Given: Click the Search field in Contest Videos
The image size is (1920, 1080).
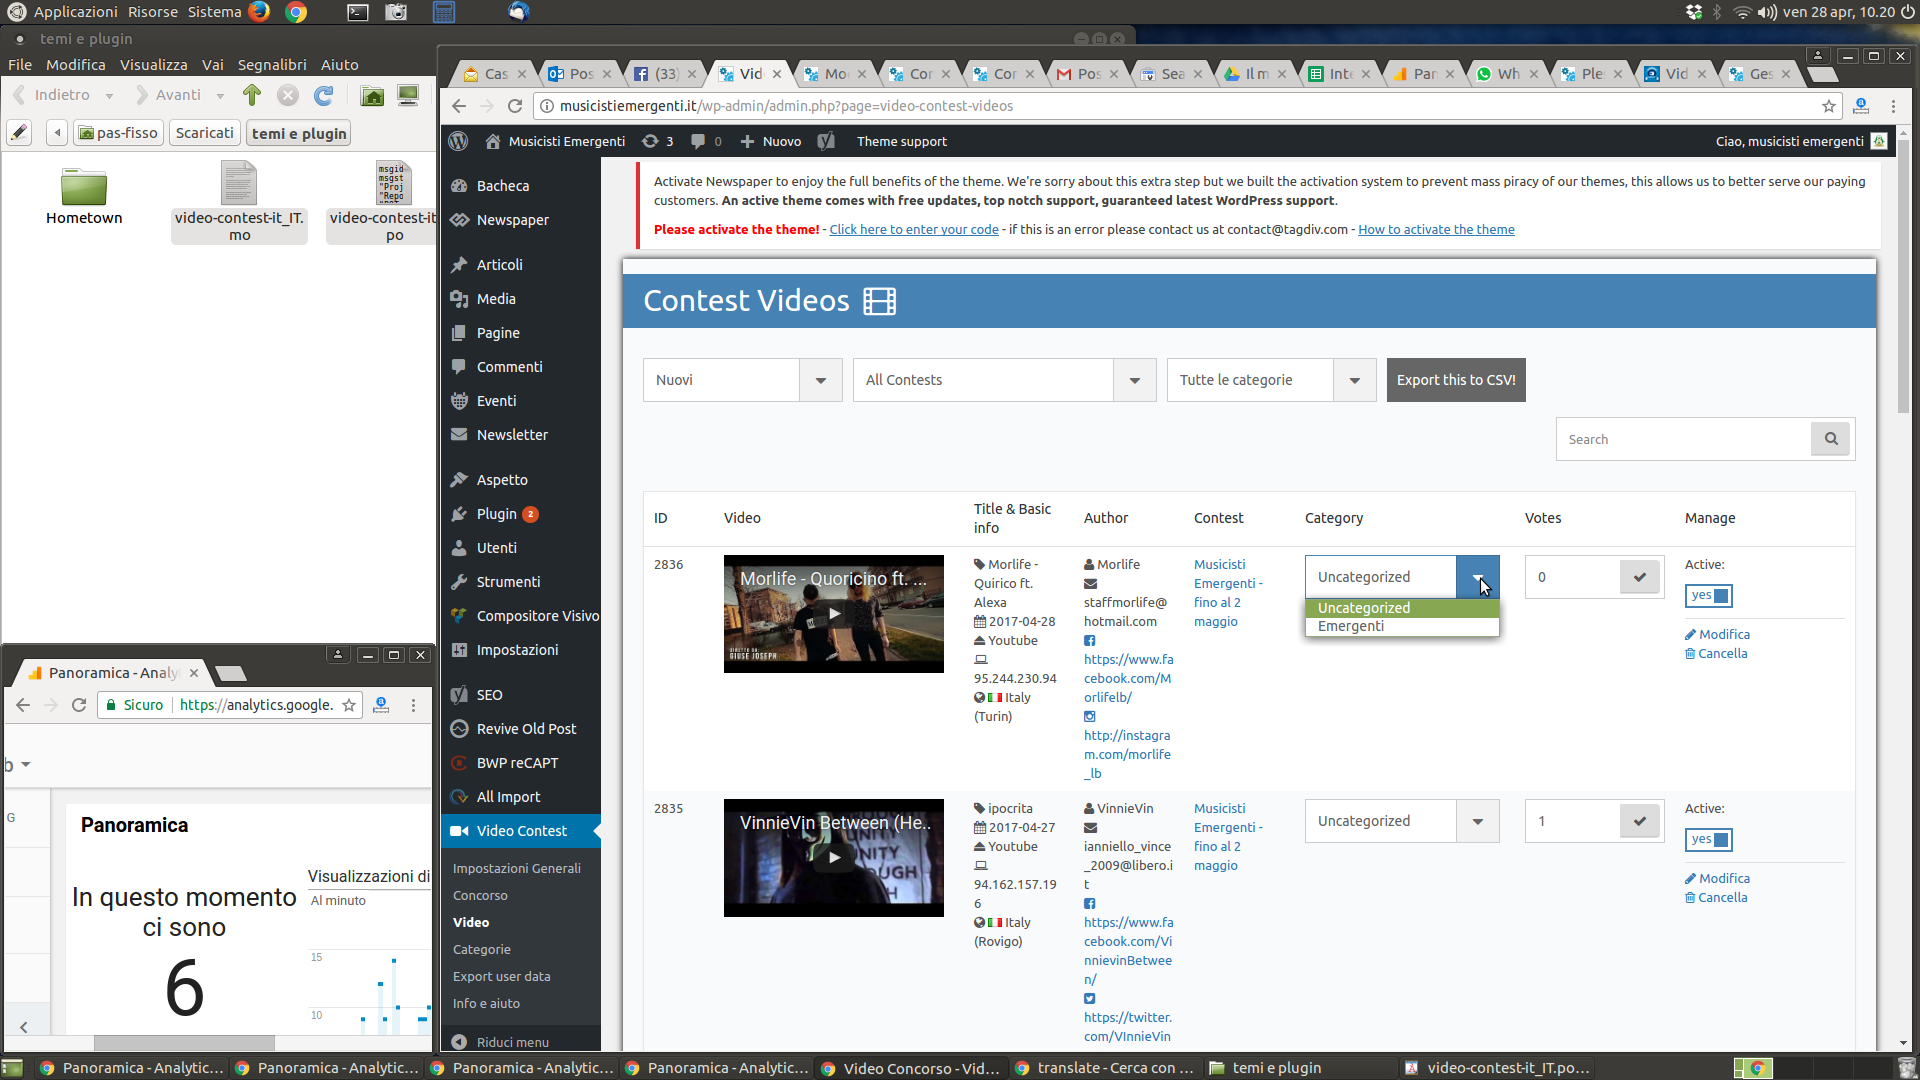Looking at the screenshot, I should pos(1684,439).
